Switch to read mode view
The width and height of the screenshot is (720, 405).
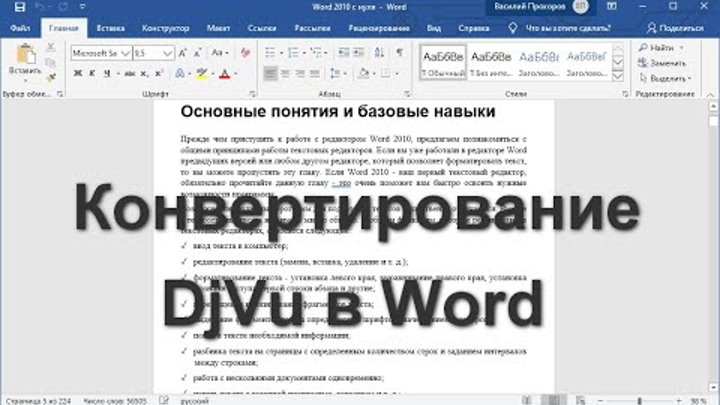click(x=526, y=400)
